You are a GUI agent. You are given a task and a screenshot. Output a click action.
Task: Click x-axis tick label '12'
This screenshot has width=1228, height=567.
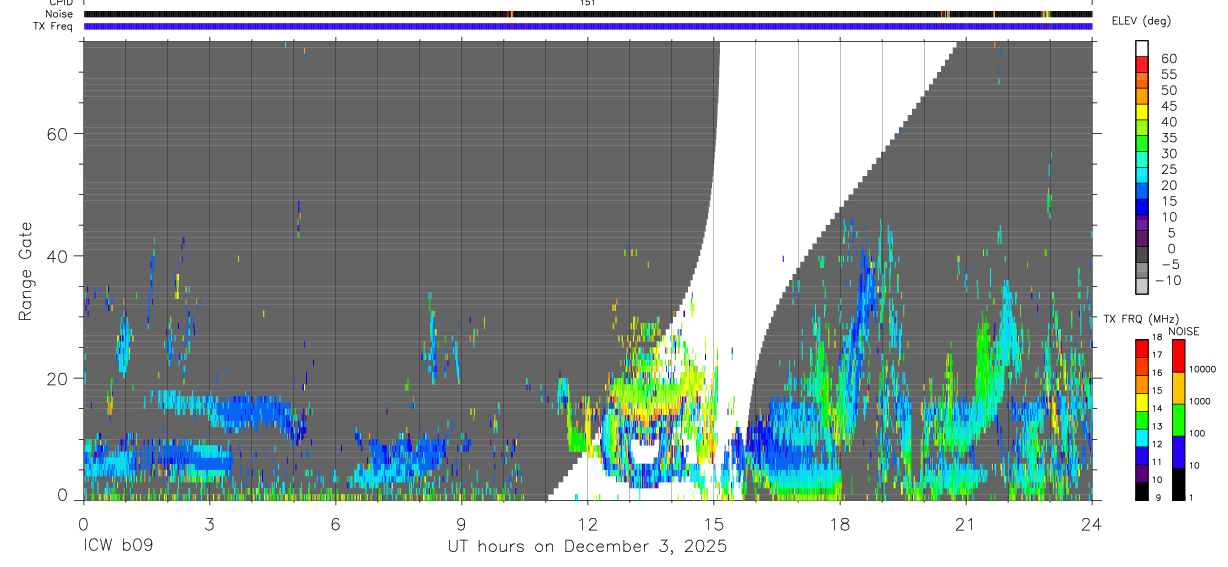pos(588,524)
